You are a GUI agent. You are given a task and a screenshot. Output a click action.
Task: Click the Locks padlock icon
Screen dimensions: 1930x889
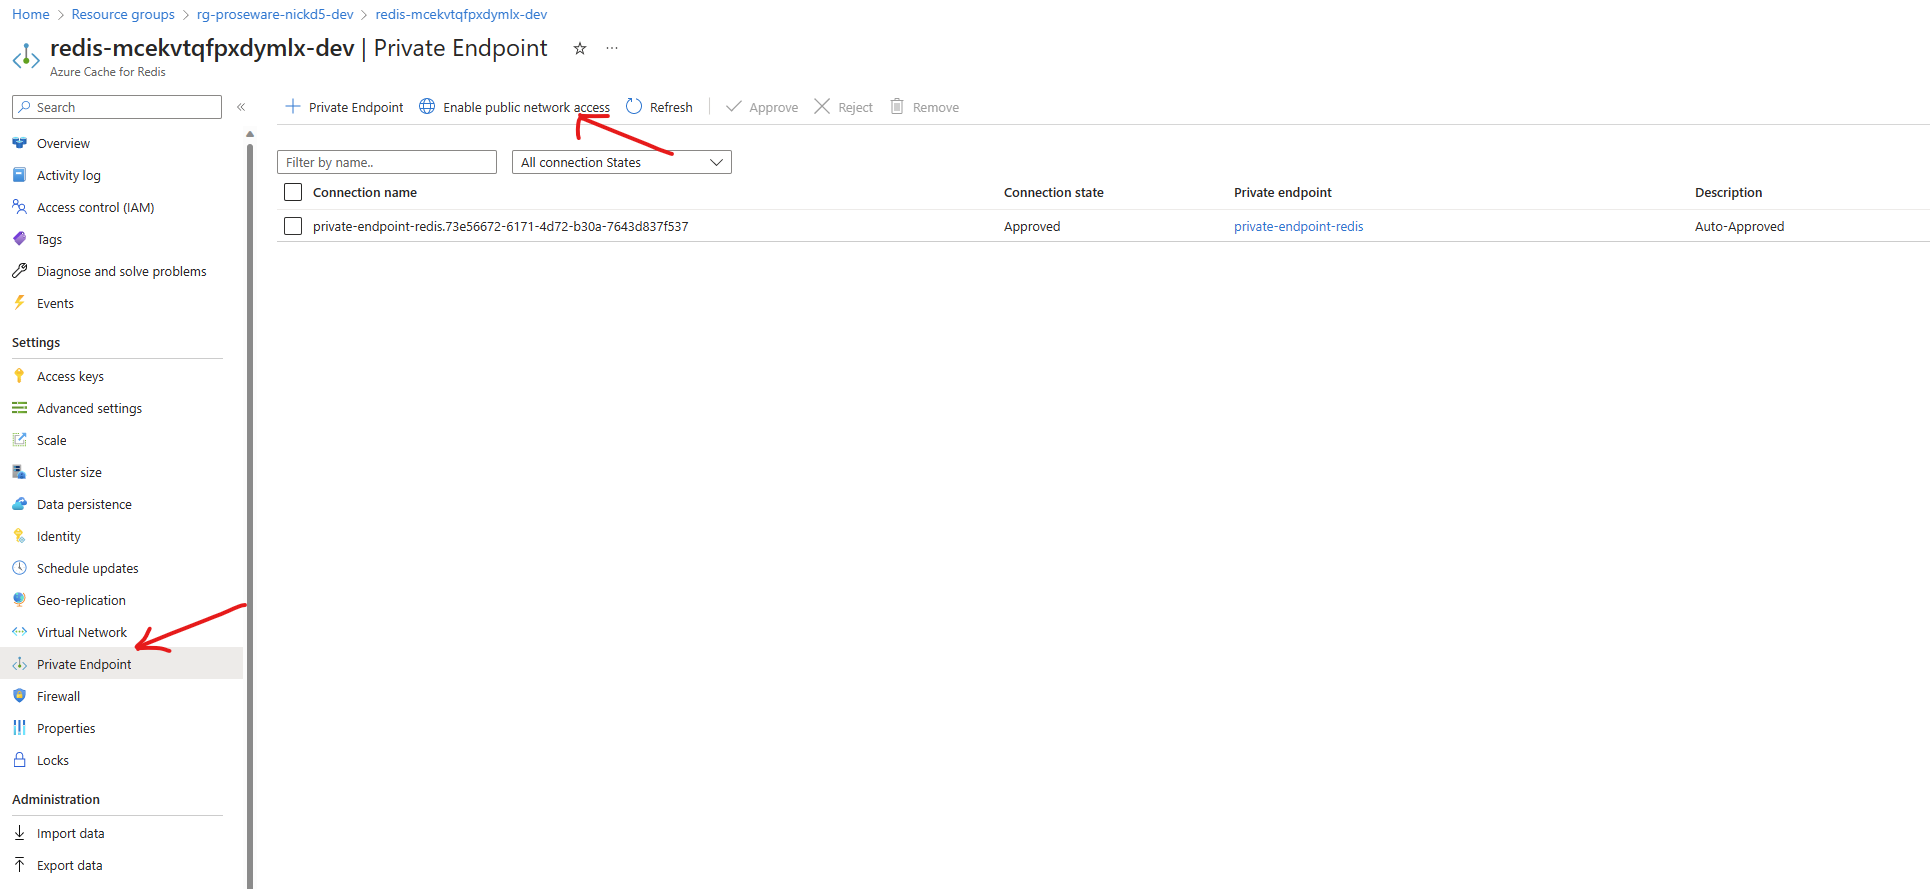(19, 760)
